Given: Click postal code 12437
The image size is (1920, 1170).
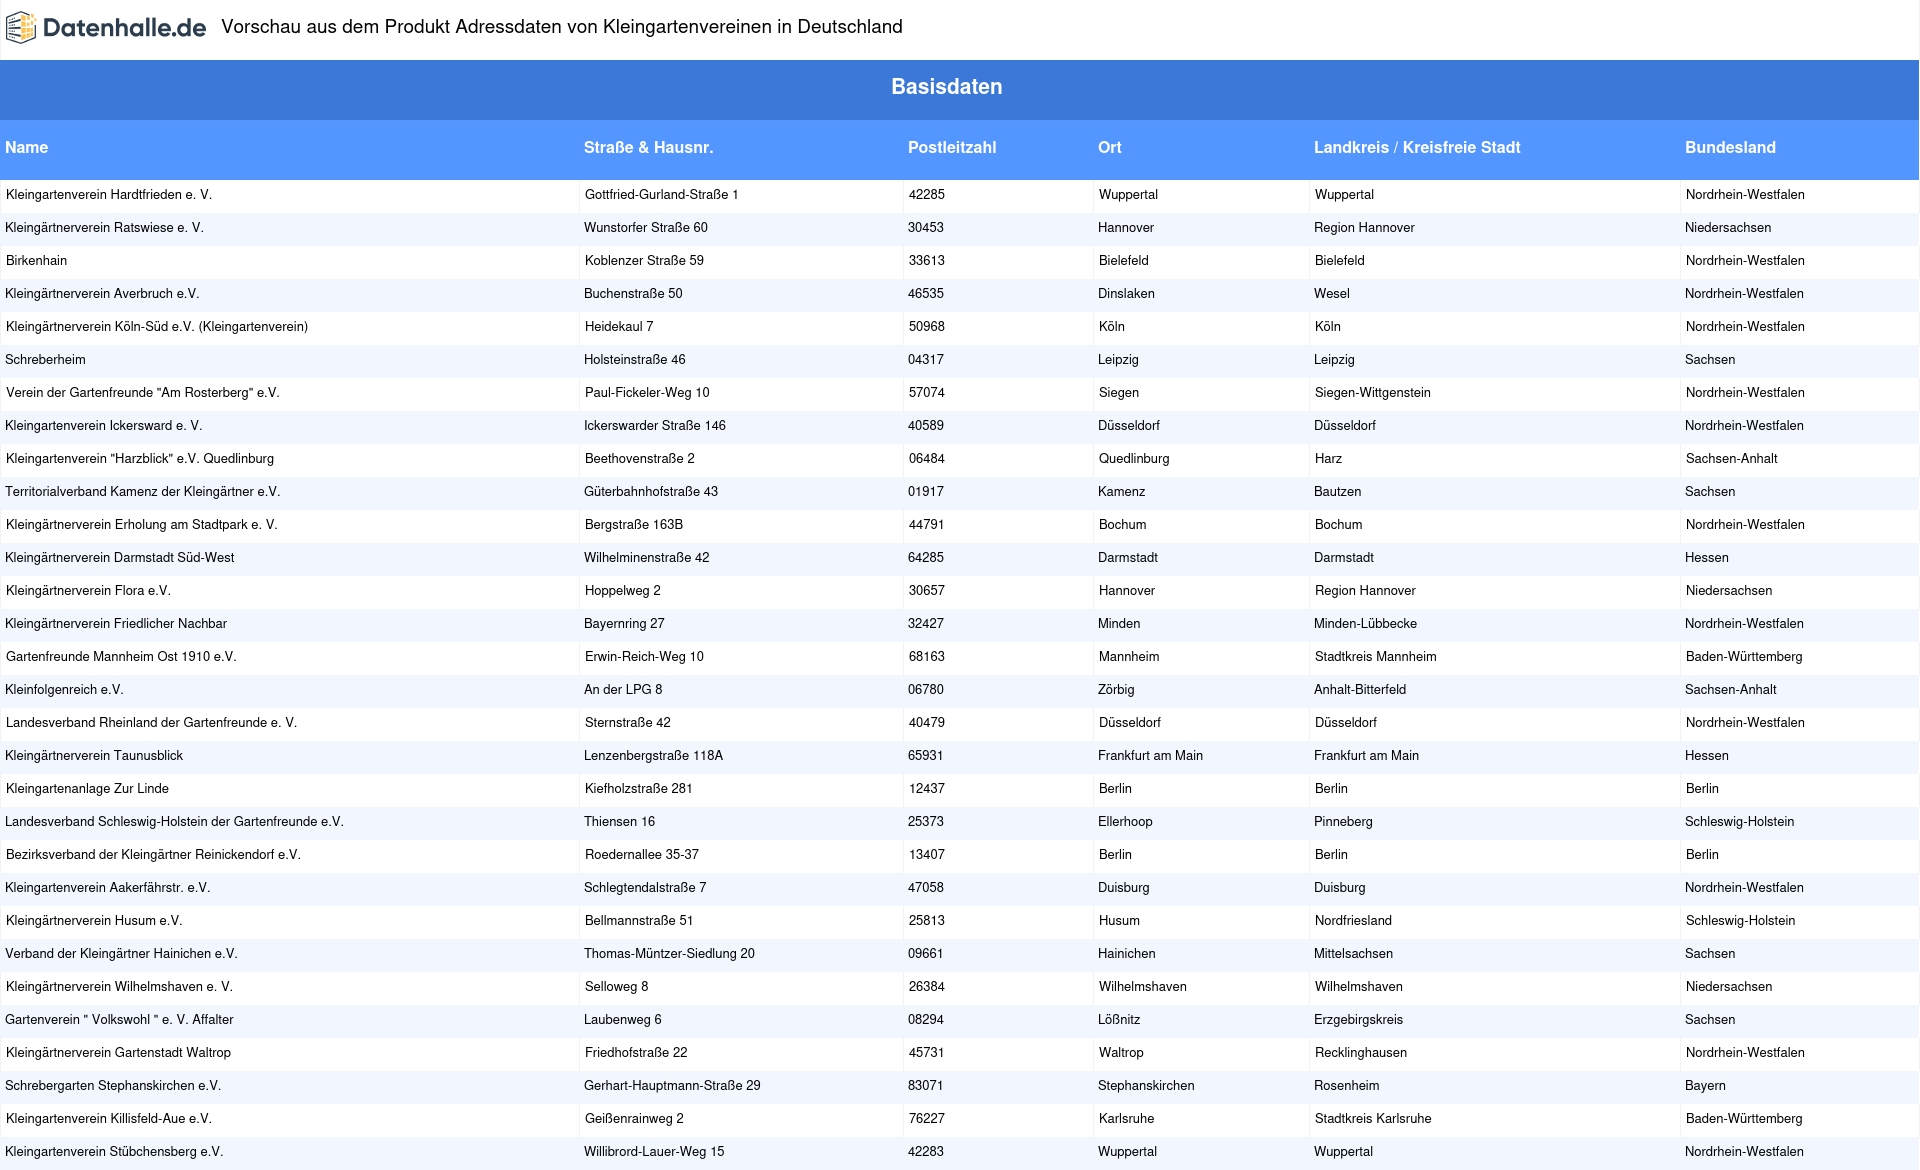Looking at the screenshot, I should 927,789.
